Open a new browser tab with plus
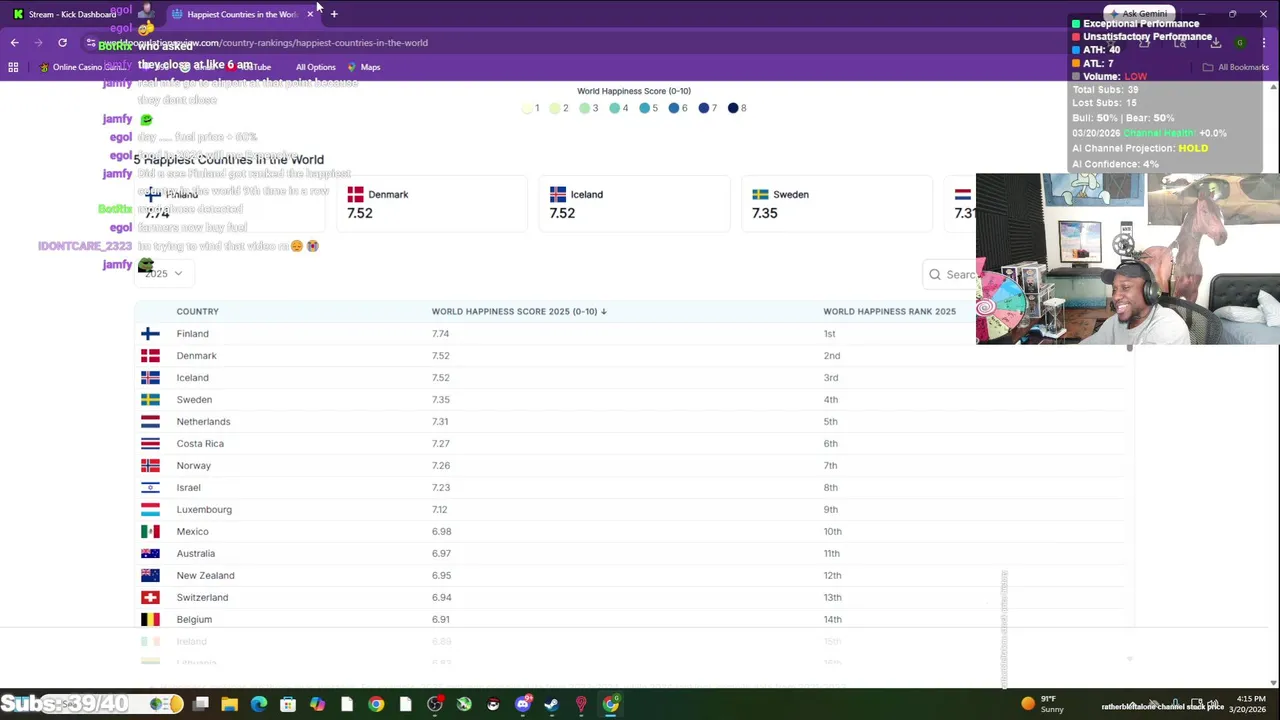This screenshot has height=720, width=1280. pos(334,14)
